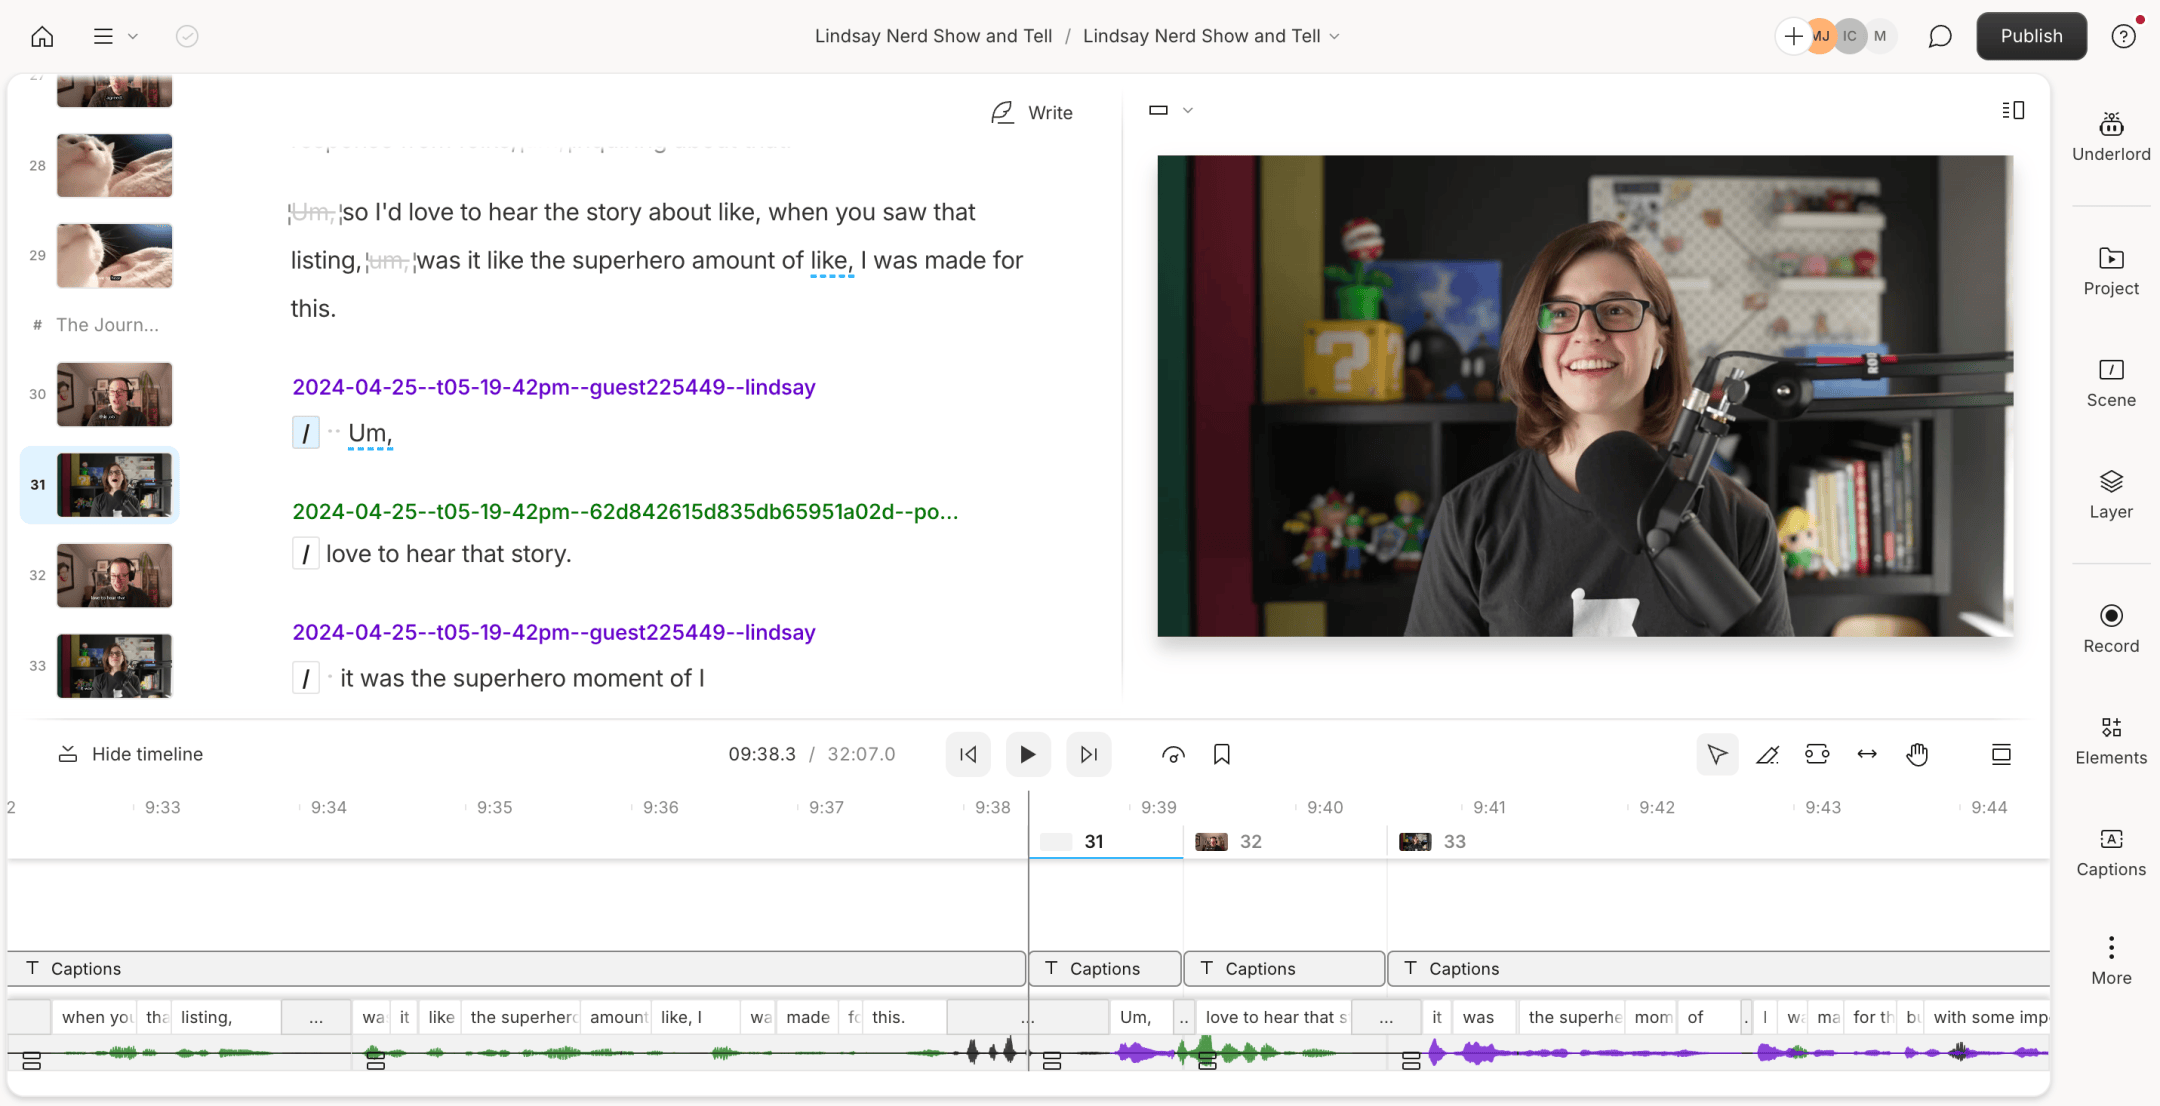Image resolution: width=2160 pixels, height=1106 pixels.
Task: Select scene 31 in the timeline
Action: (x=1105, y=842)
